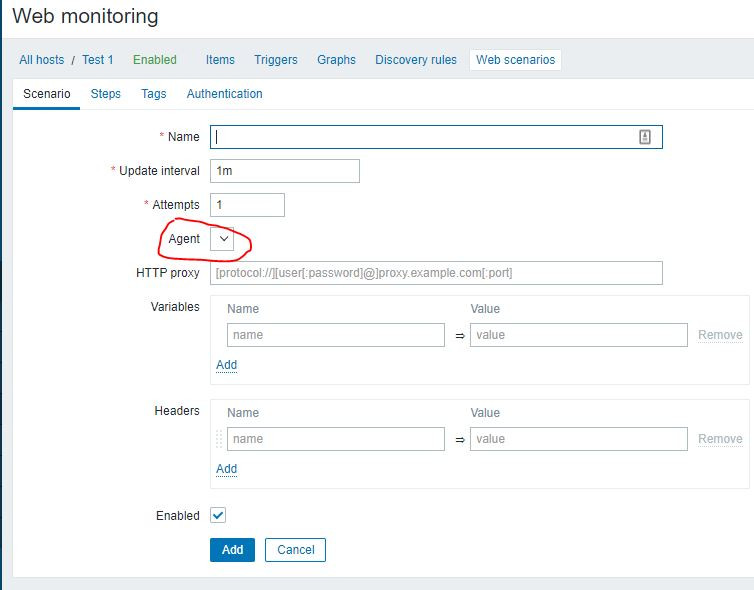This screenshot has height=590, width=754.
Task: Focus the Update interval field
Action: pyautogui.click(x=284, y=171)
